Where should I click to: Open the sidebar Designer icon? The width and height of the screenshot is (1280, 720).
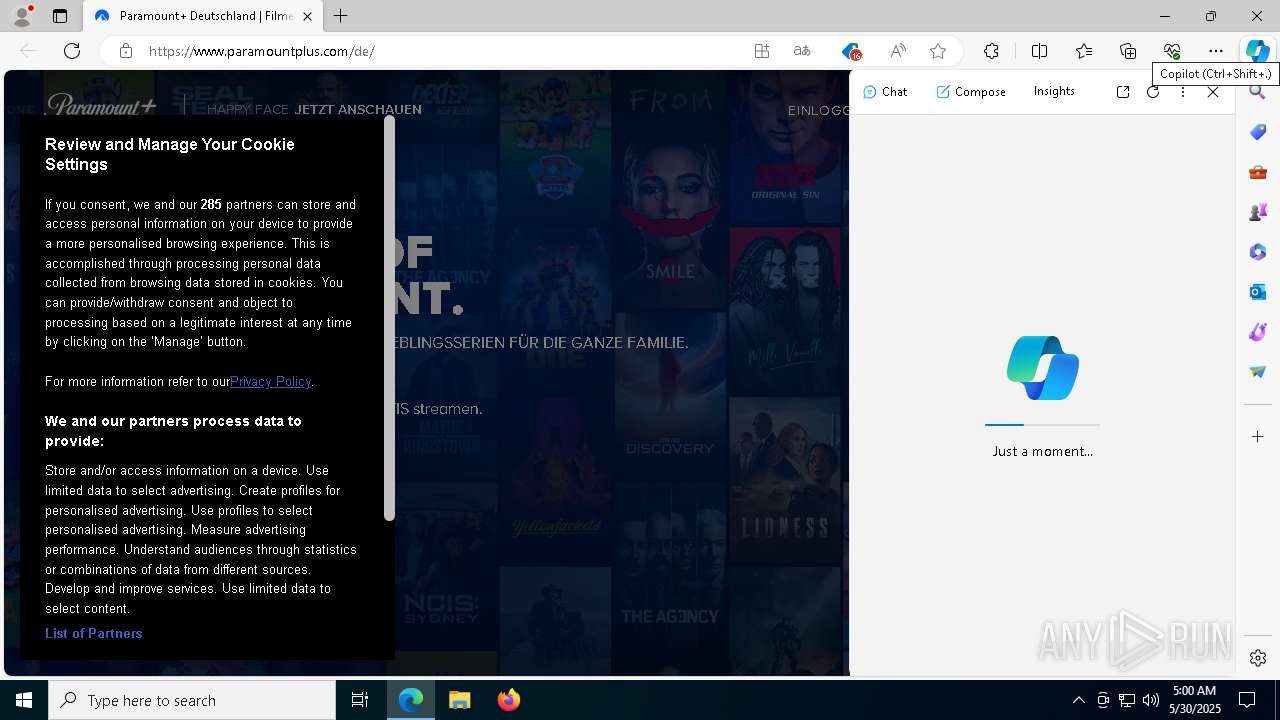[1258, 332]
